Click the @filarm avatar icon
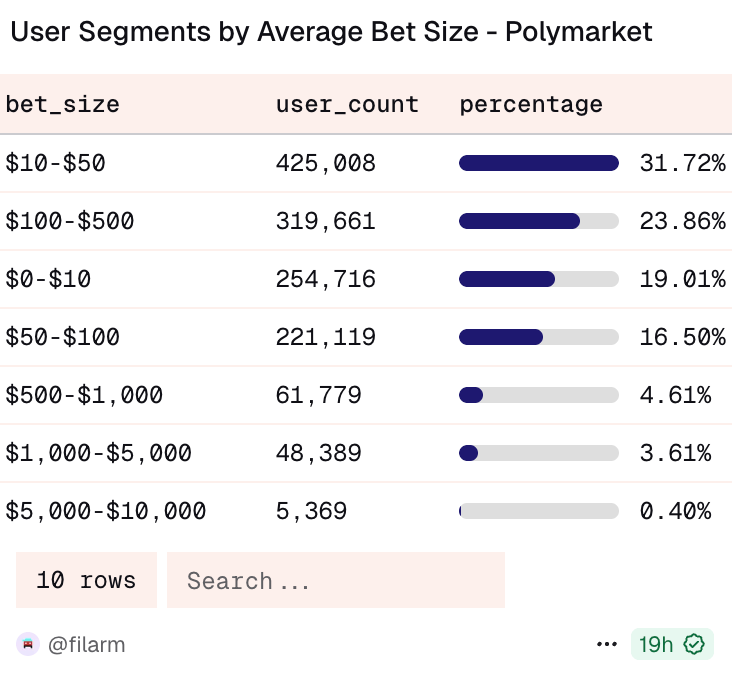This screenshot has height=678, width=732. point(27,645)
